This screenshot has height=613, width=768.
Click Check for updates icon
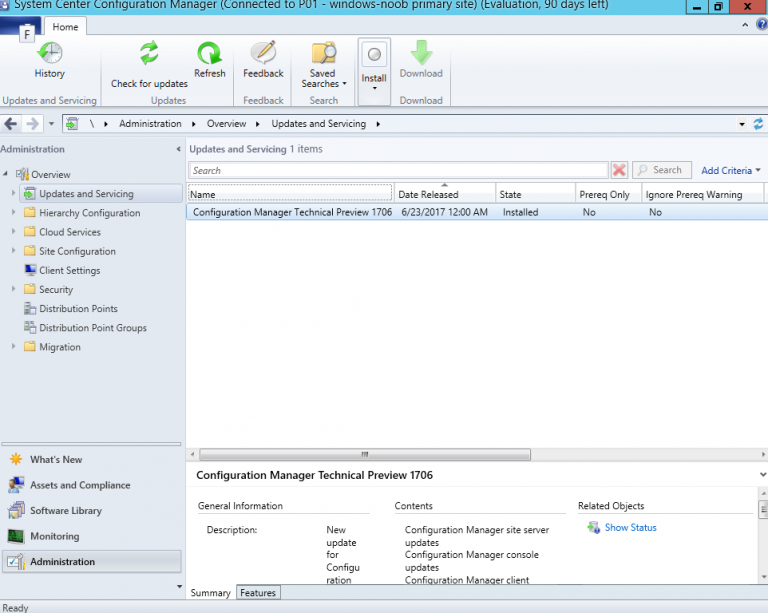click(149, 53)
